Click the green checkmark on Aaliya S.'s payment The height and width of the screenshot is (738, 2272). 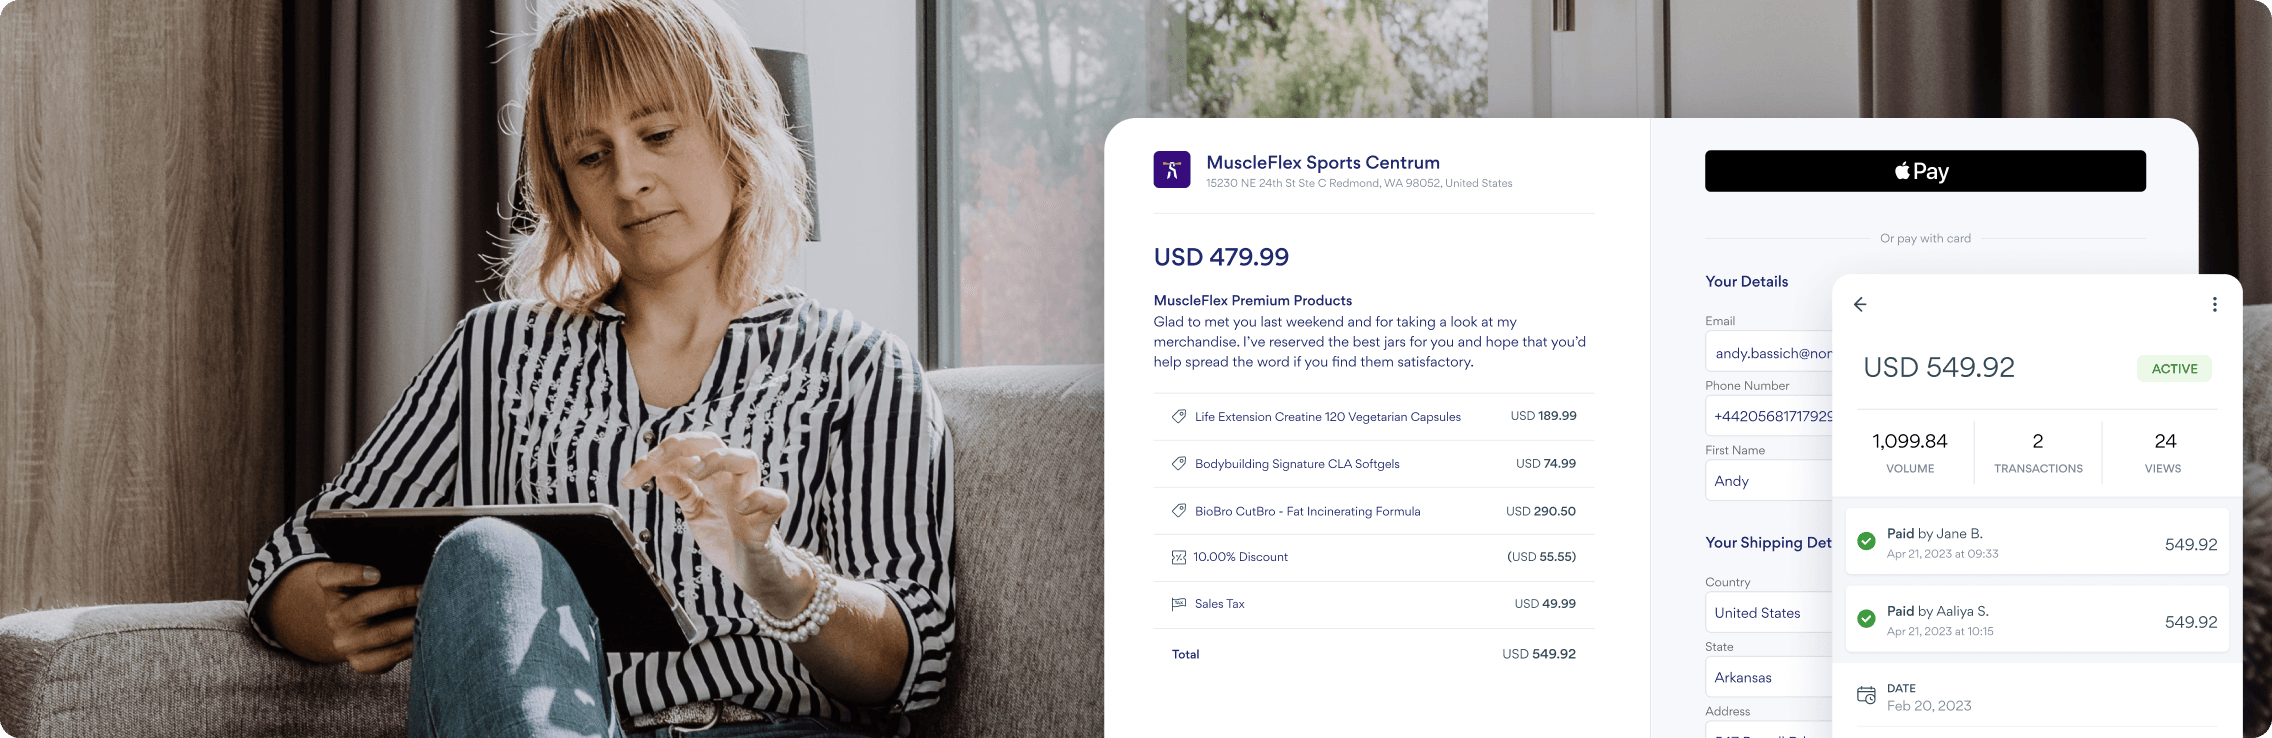1866,619
